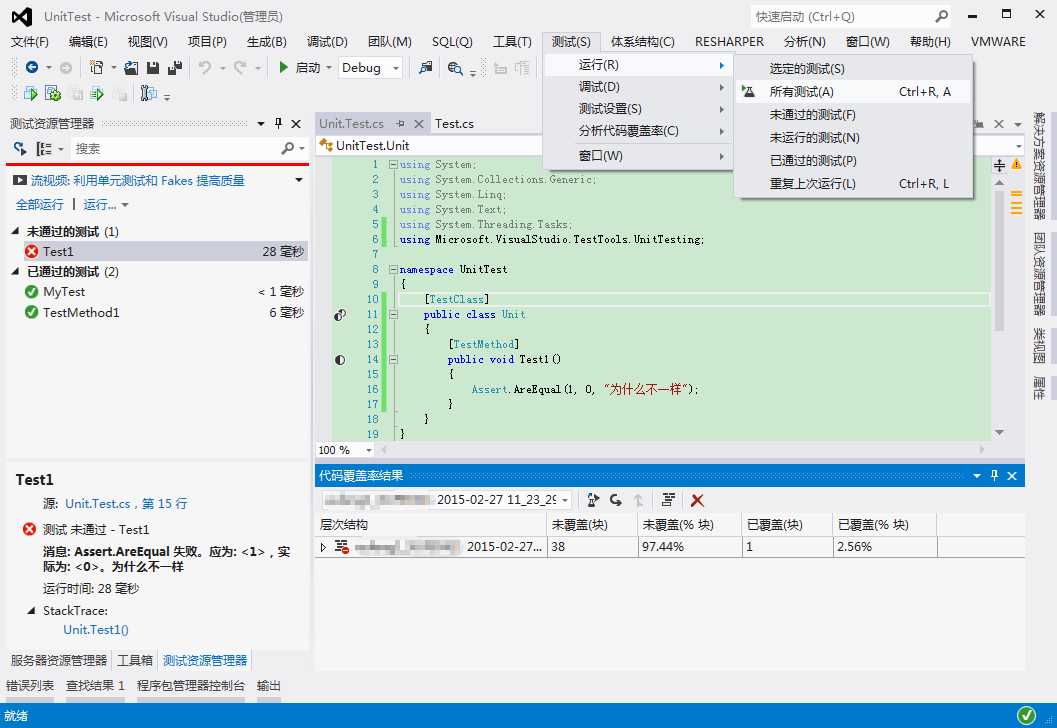
Task: Select 未通过的测试(F) in the Run submenu
Action: coord(853,115)
